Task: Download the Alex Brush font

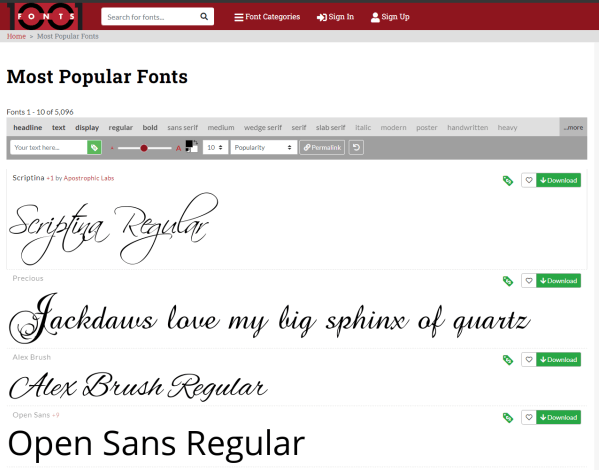Action: (559, 360)
